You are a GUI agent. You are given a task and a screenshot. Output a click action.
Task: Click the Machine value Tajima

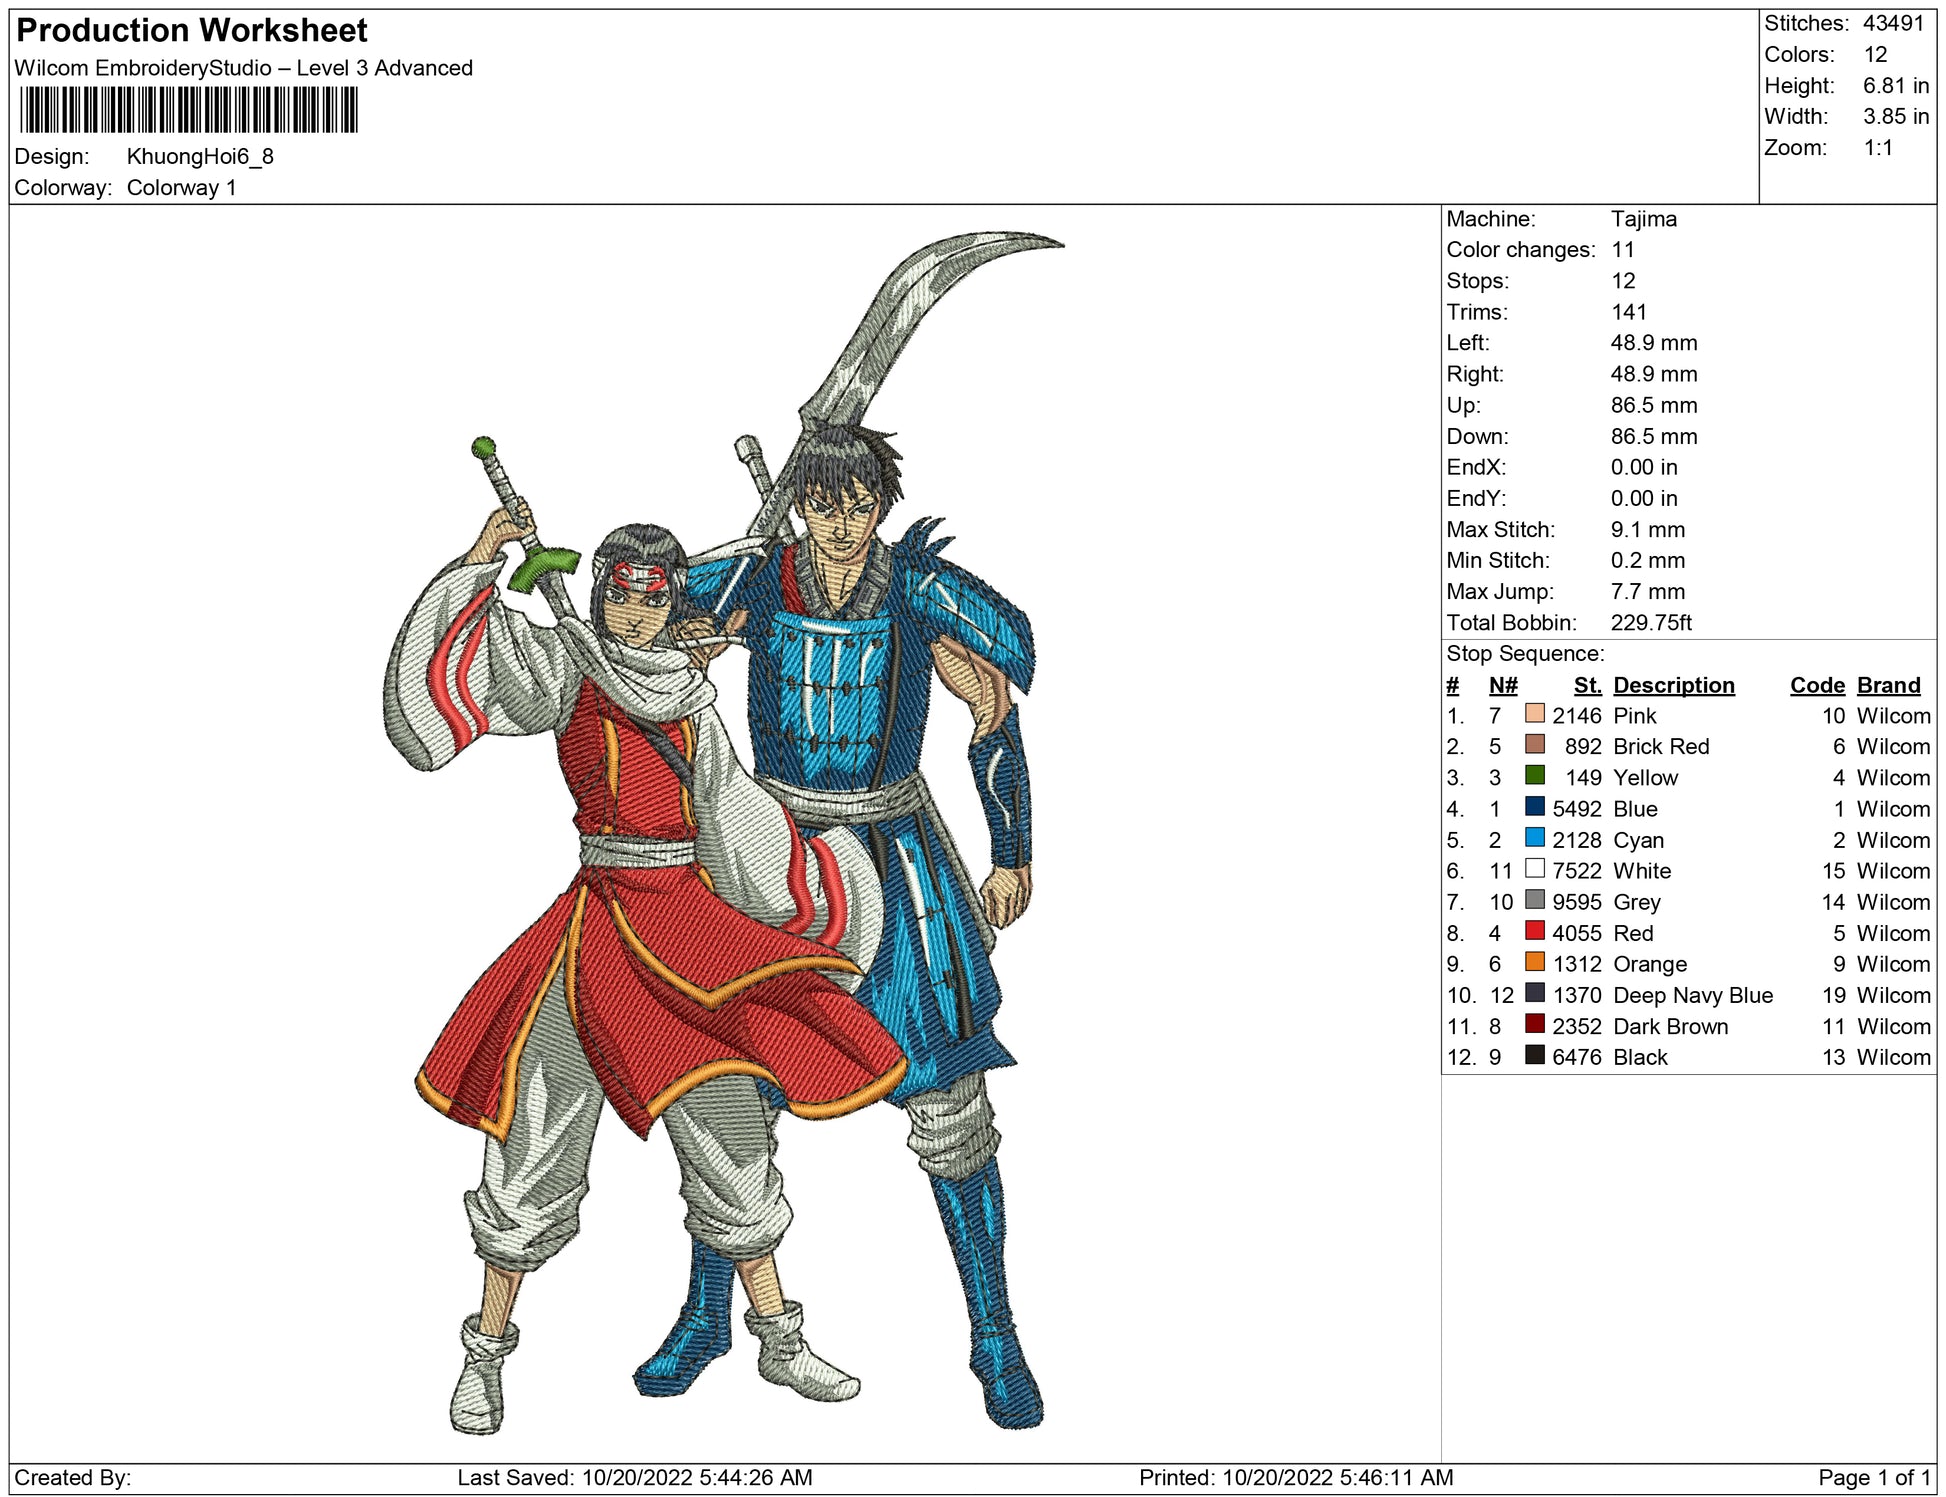point(1643,219)
